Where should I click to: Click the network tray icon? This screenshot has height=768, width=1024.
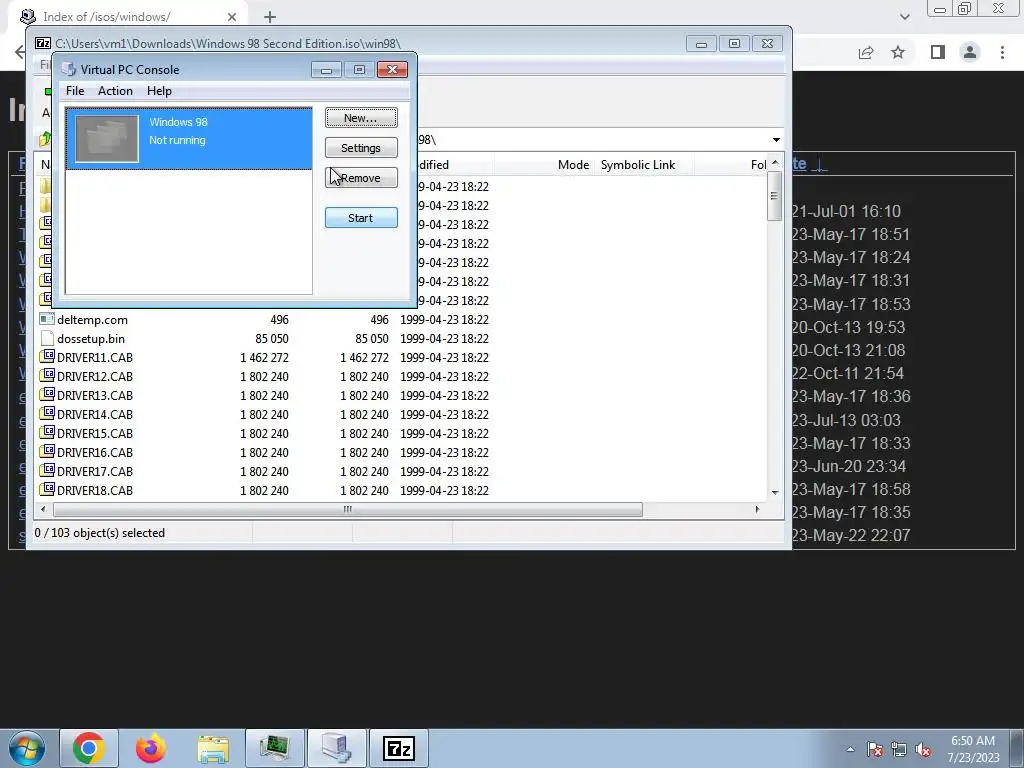(x=899, y=749)
